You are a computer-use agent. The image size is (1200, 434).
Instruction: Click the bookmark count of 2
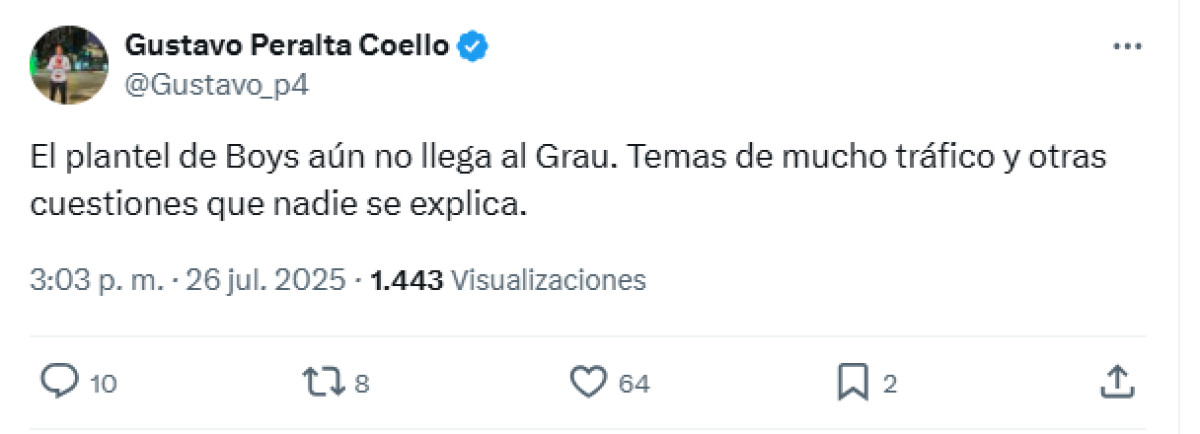(889, 383)
